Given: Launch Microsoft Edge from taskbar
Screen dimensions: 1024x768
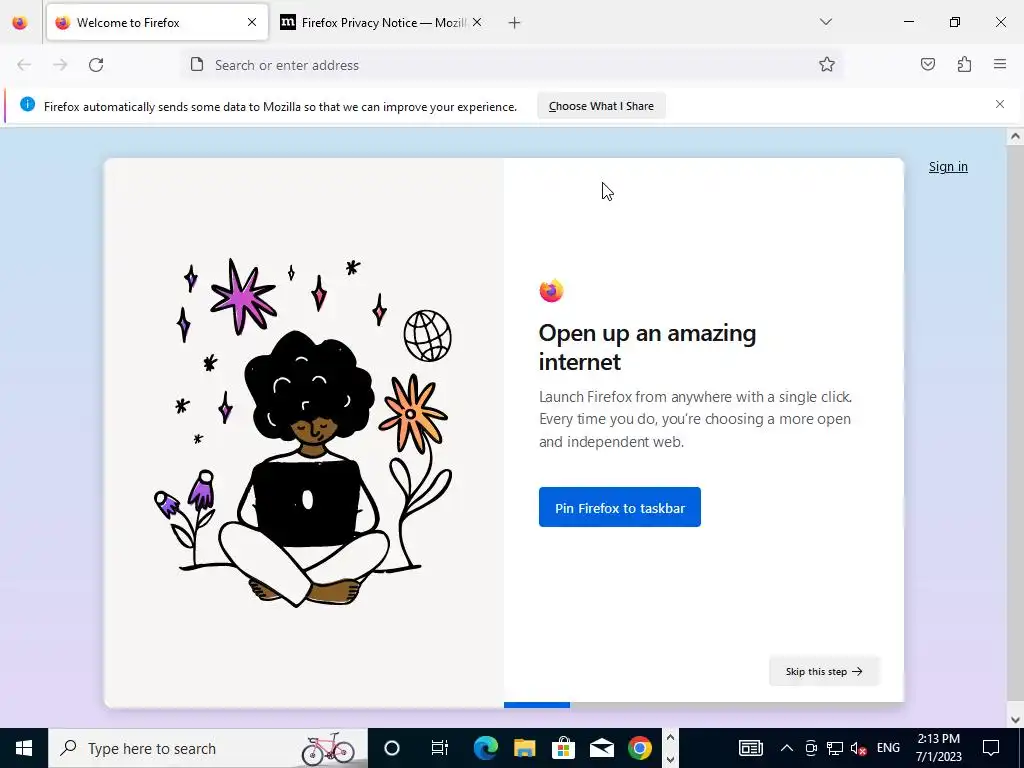Looking at the screenshot, I should point(485,748).
